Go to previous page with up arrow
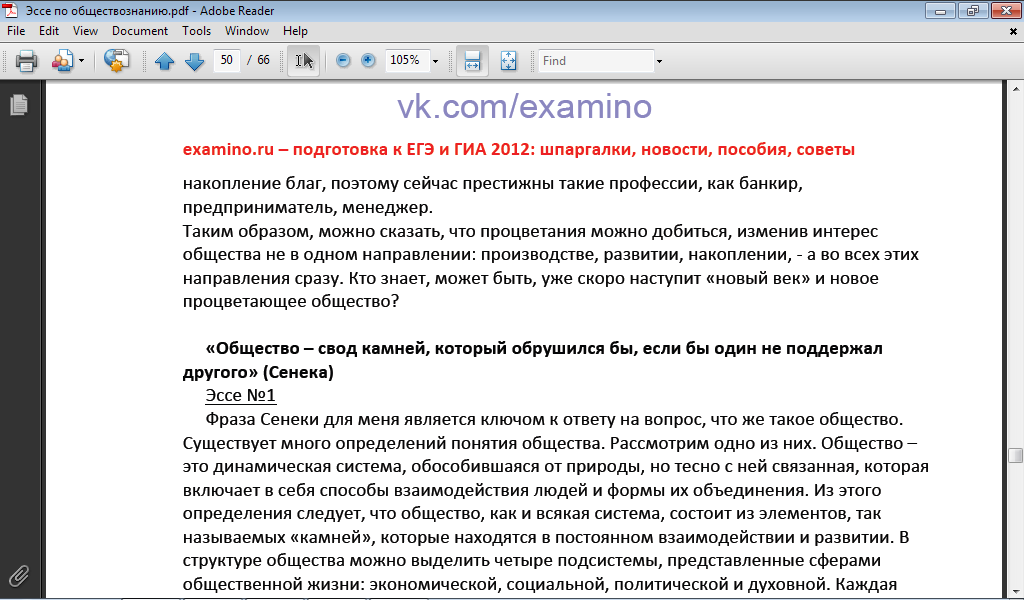 165,61
